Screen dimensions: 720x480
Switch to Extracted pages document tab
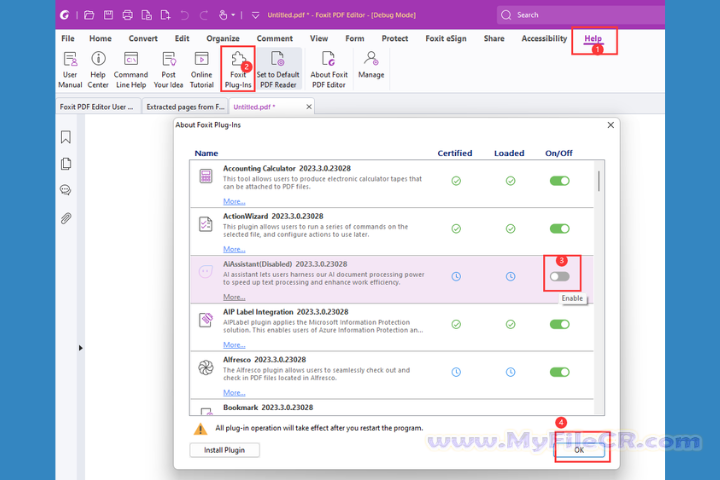185,107
